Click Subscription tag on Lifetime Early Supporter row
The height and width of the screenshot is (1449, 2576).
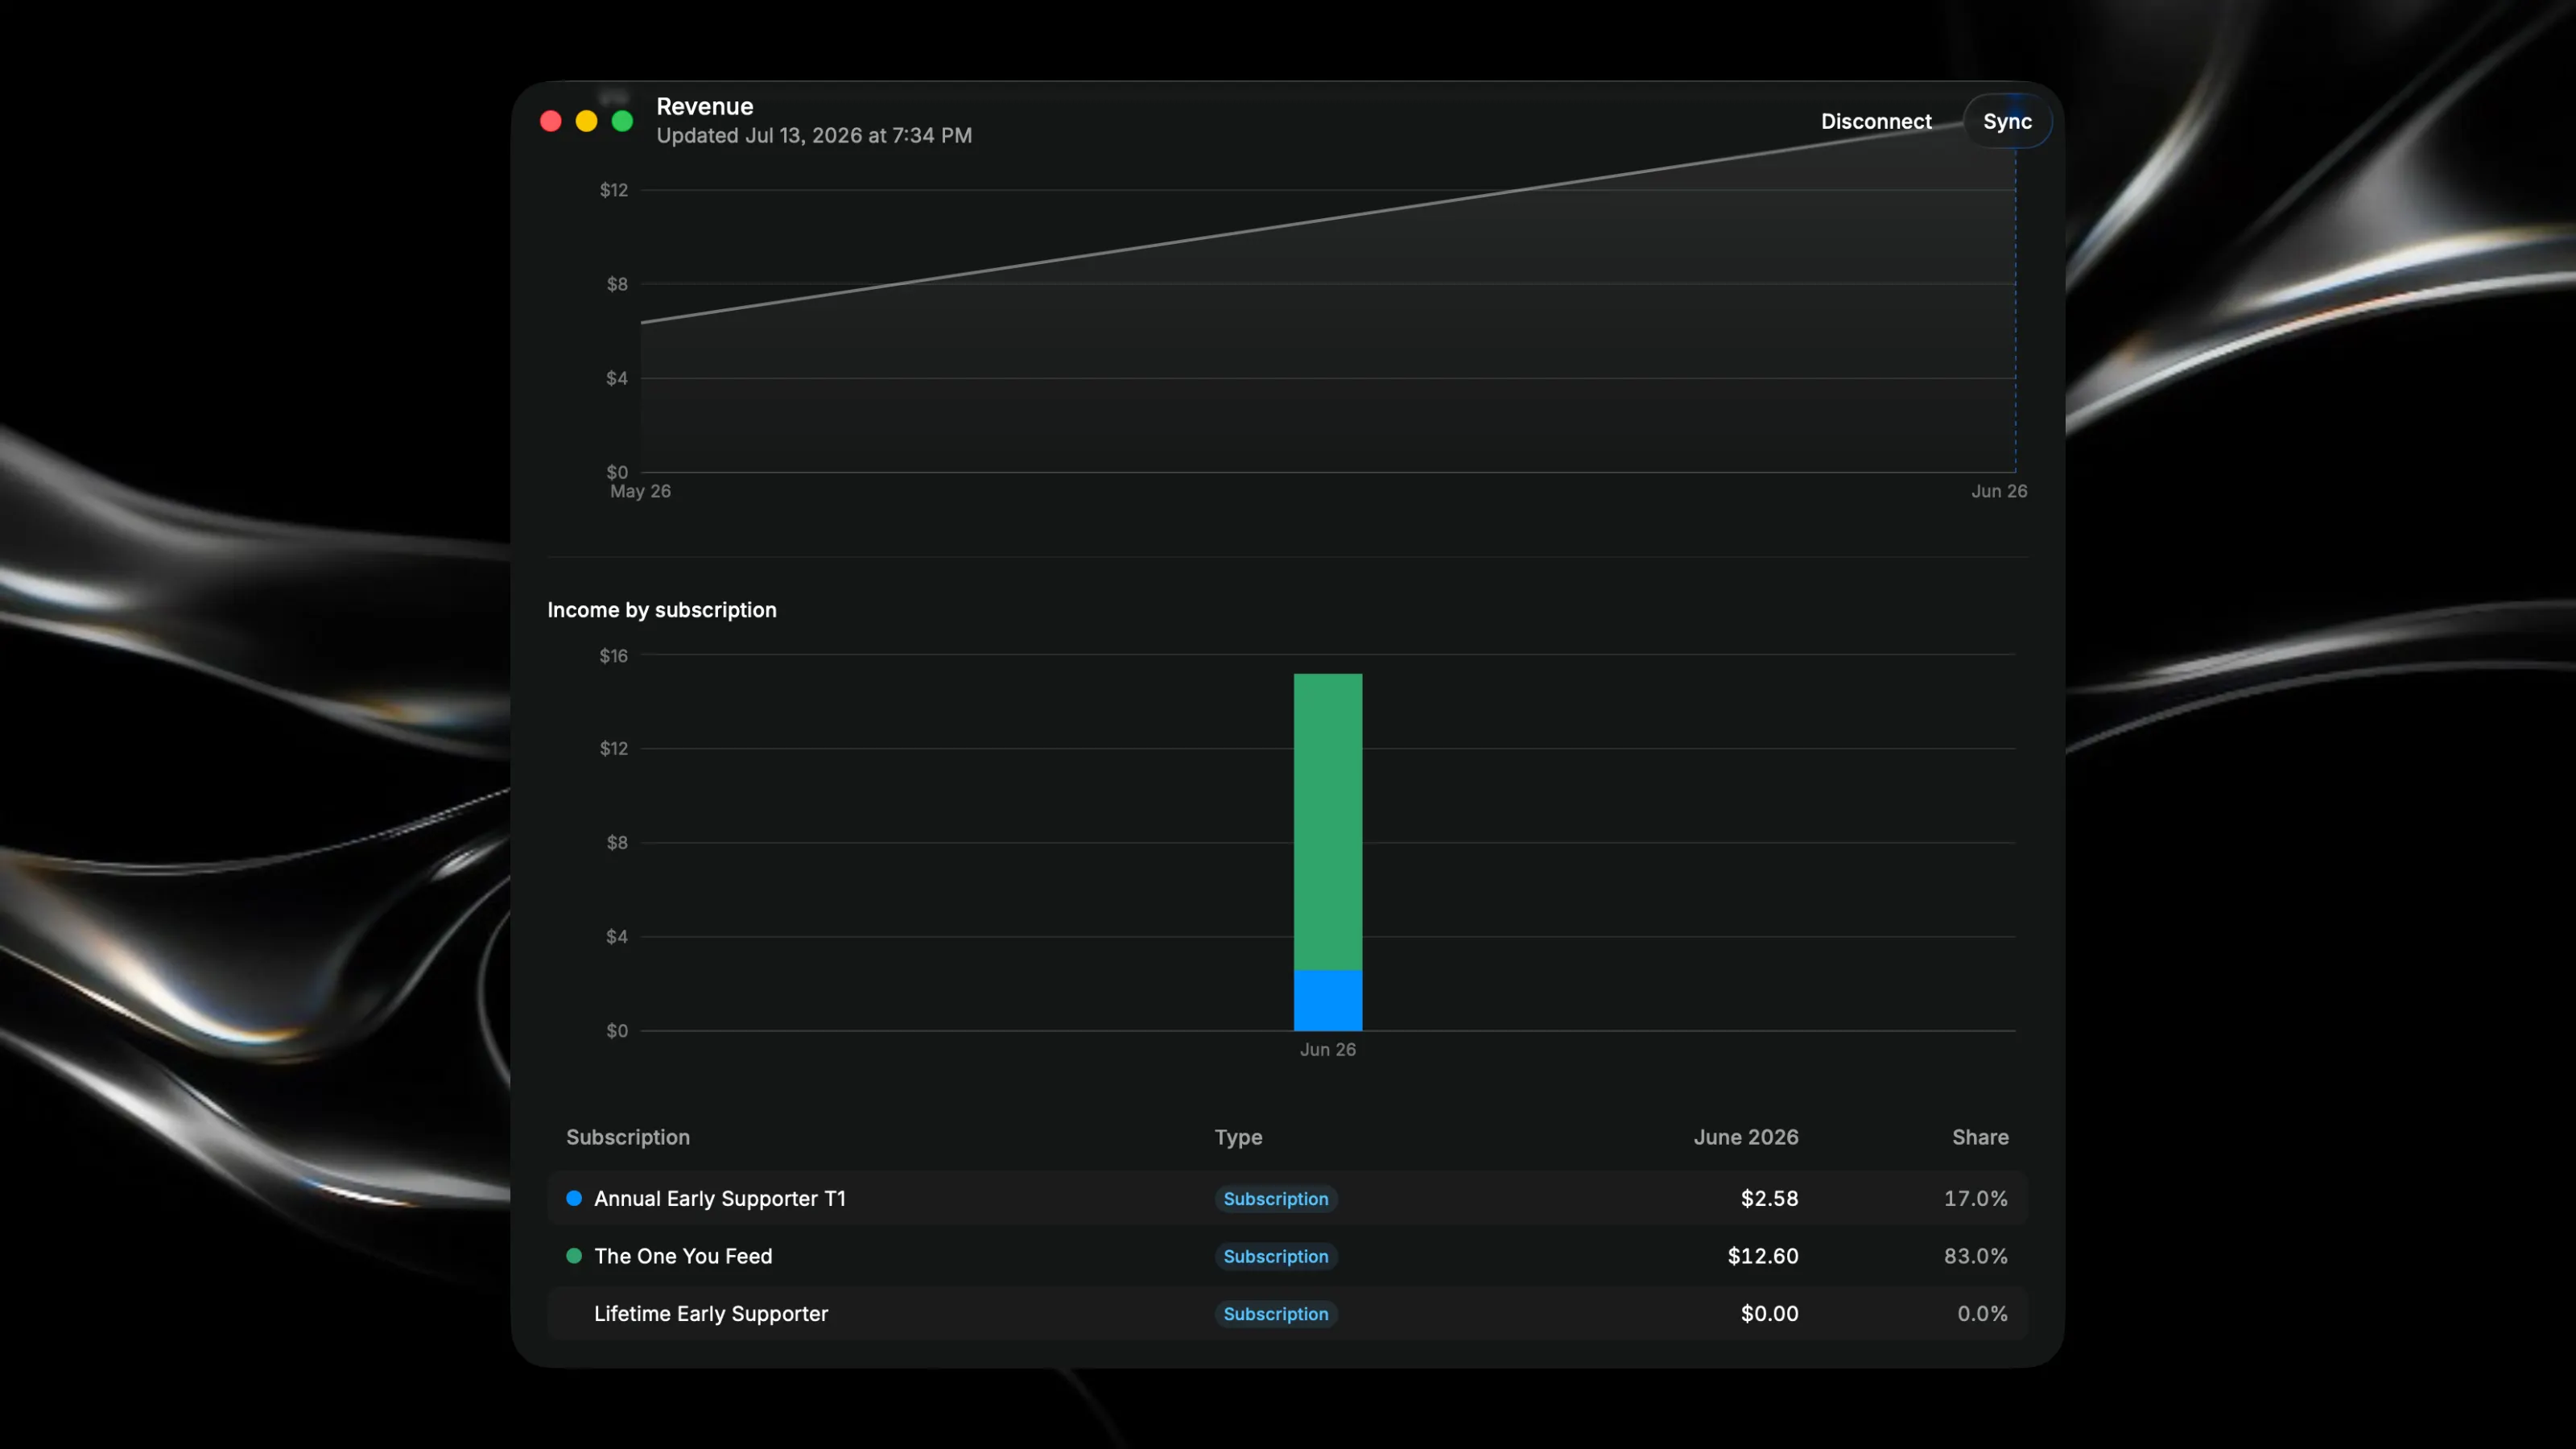point(1276,1313)
